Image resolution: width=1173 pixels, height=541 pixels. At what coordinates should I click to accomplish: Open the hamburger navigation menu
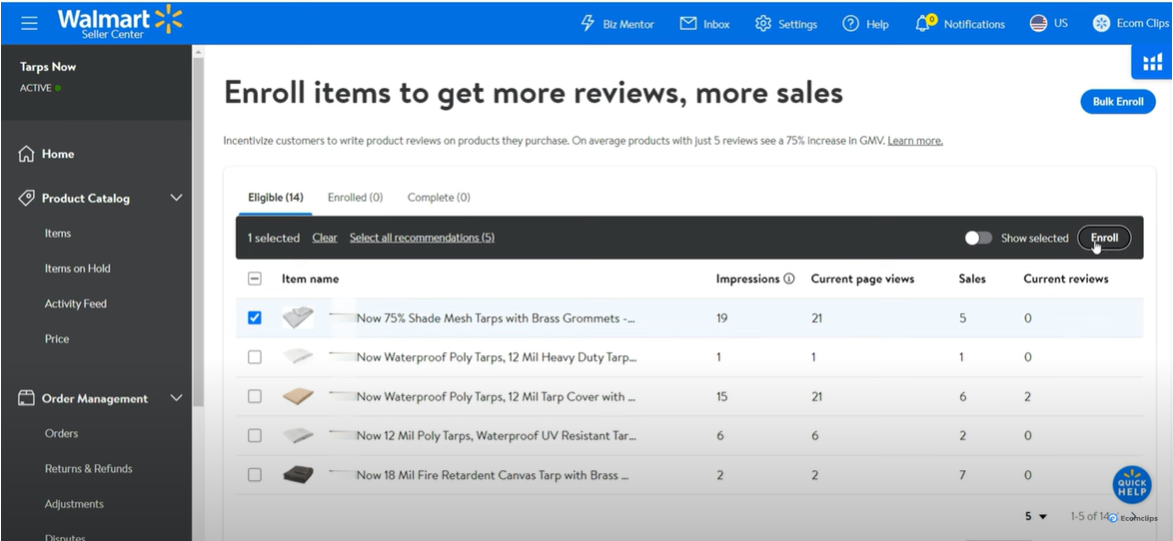[29, 23]
